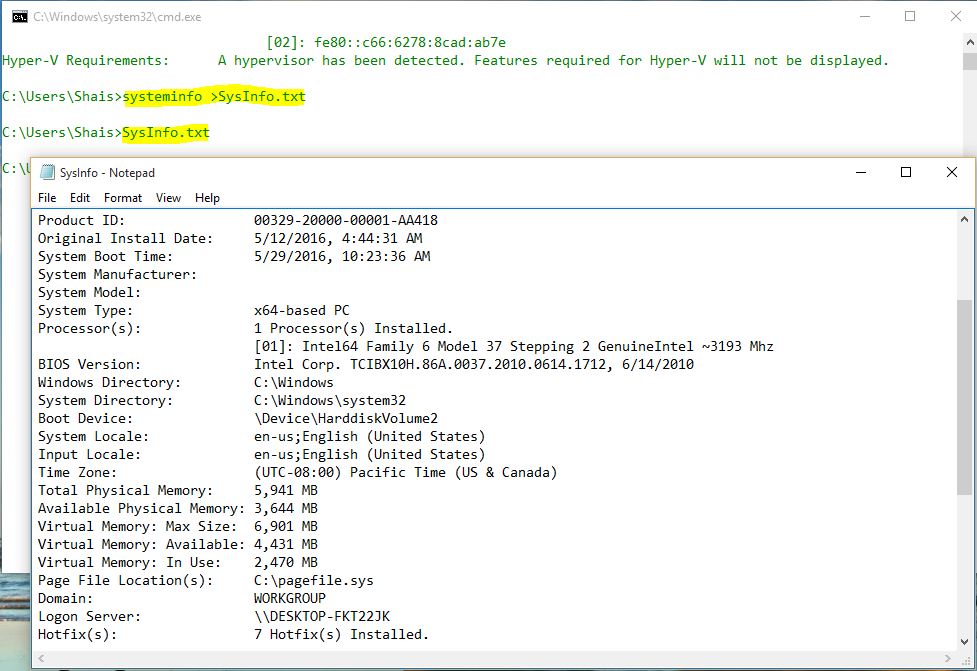
Task: Click the command prompt close icon
Action: click(x=957, y=16)
